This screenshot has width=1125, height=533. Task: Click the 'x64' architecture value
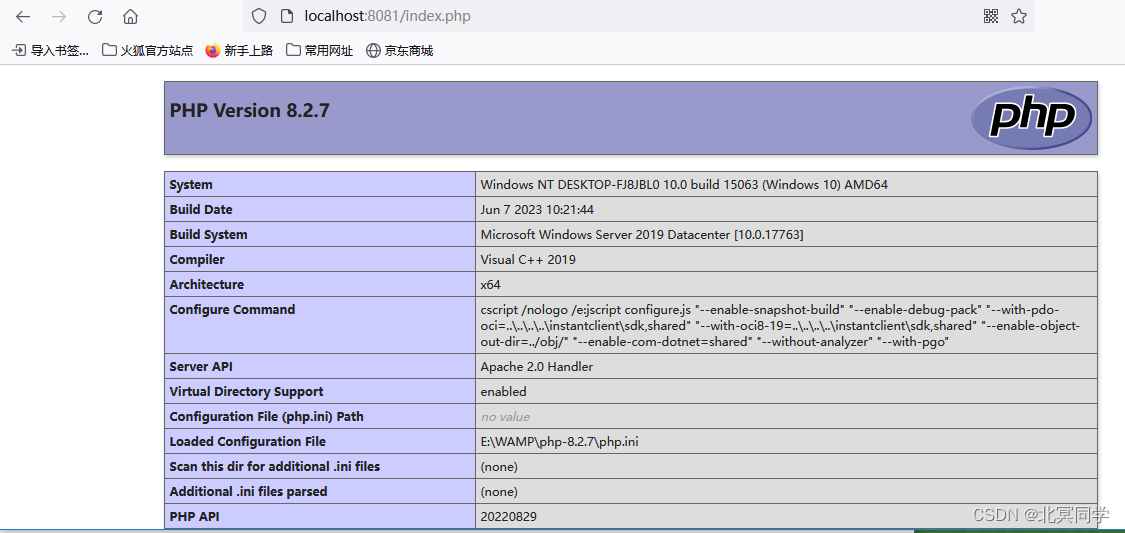tap(490, 284)
